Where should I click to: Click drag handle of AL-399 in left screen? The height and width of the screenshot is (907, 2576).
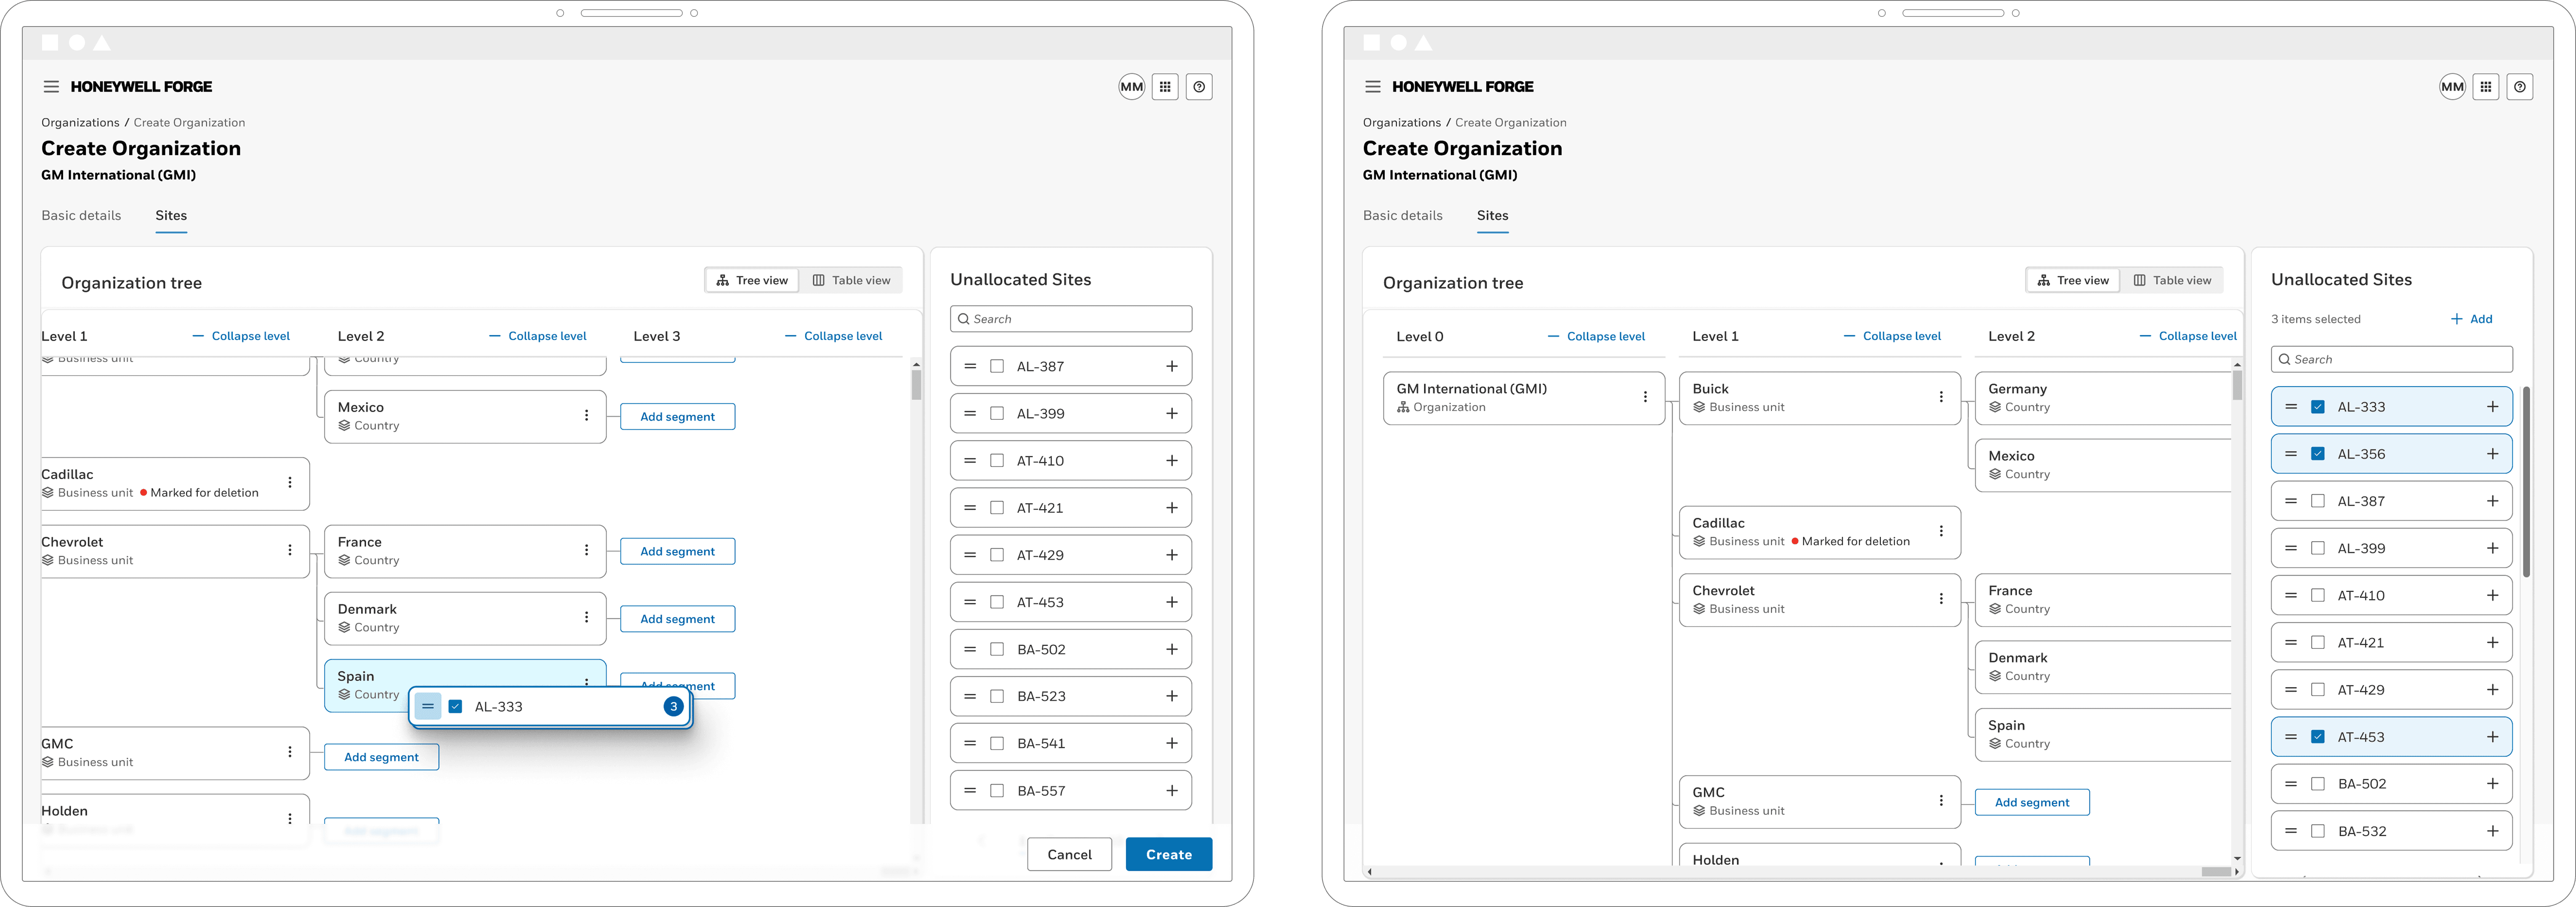click(970, 414)
